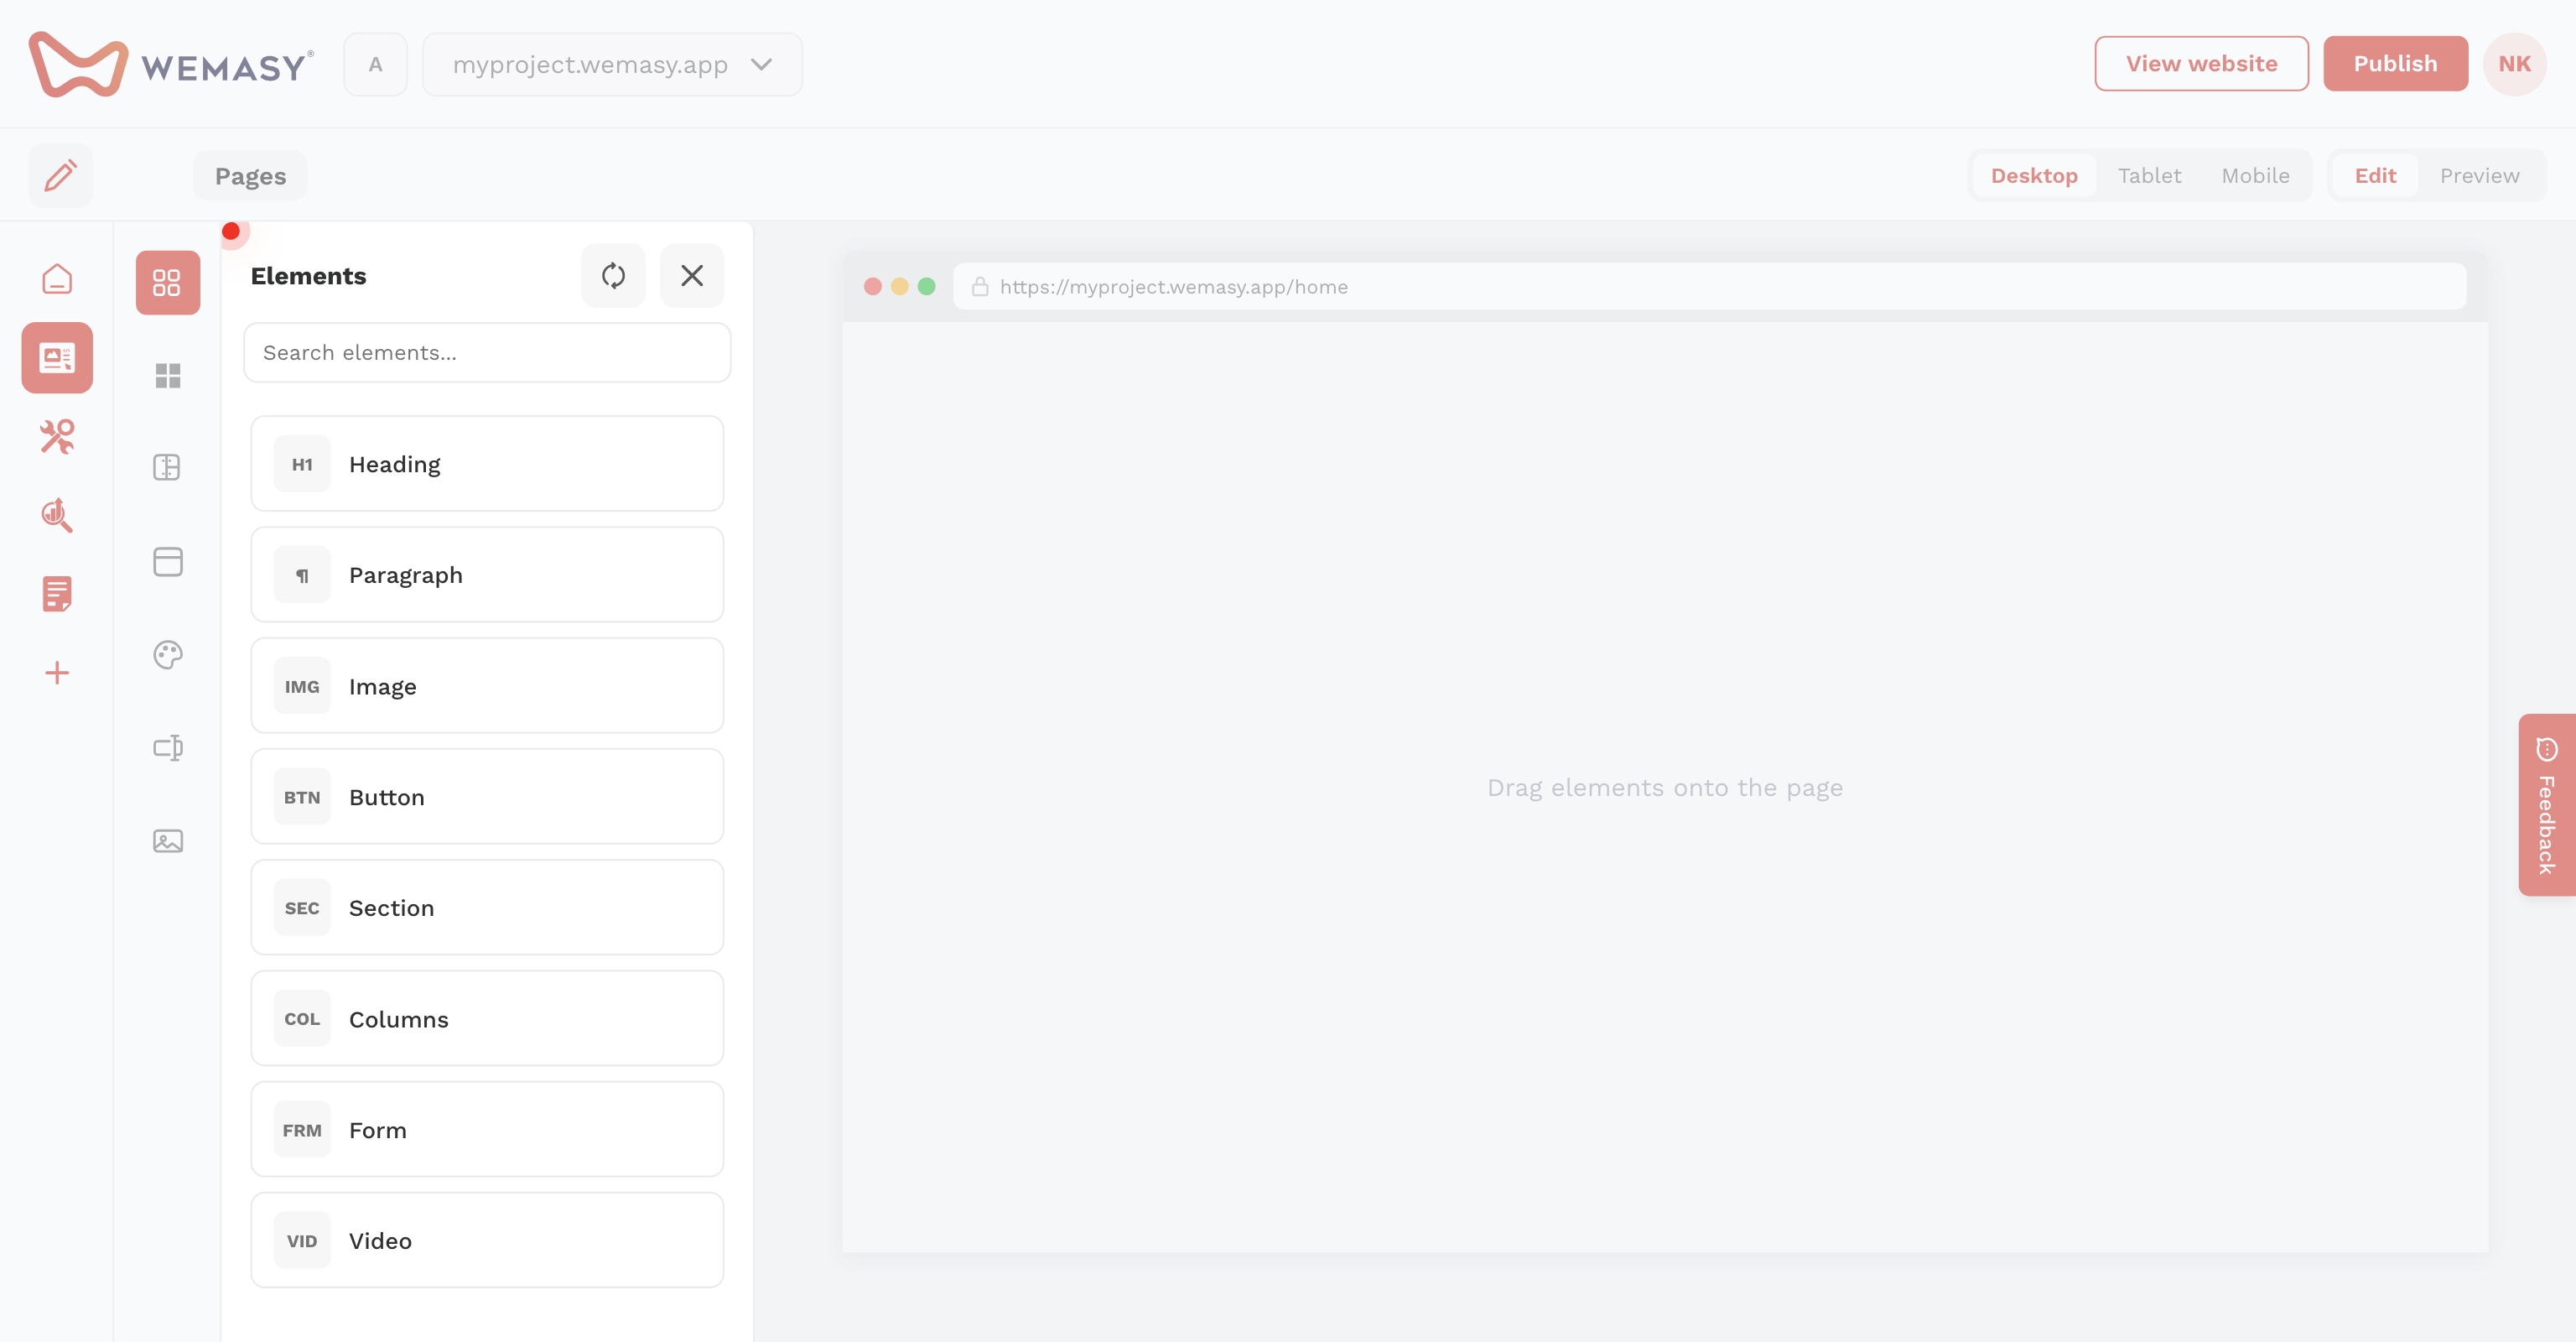Select the Section element

click(x=487, y=908)
